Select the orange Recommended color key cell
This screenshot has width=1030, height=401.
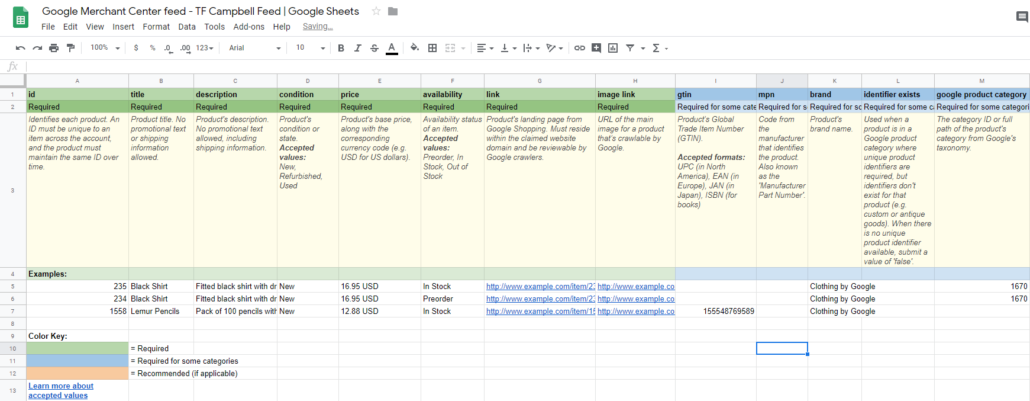click(x=78, y=373)
